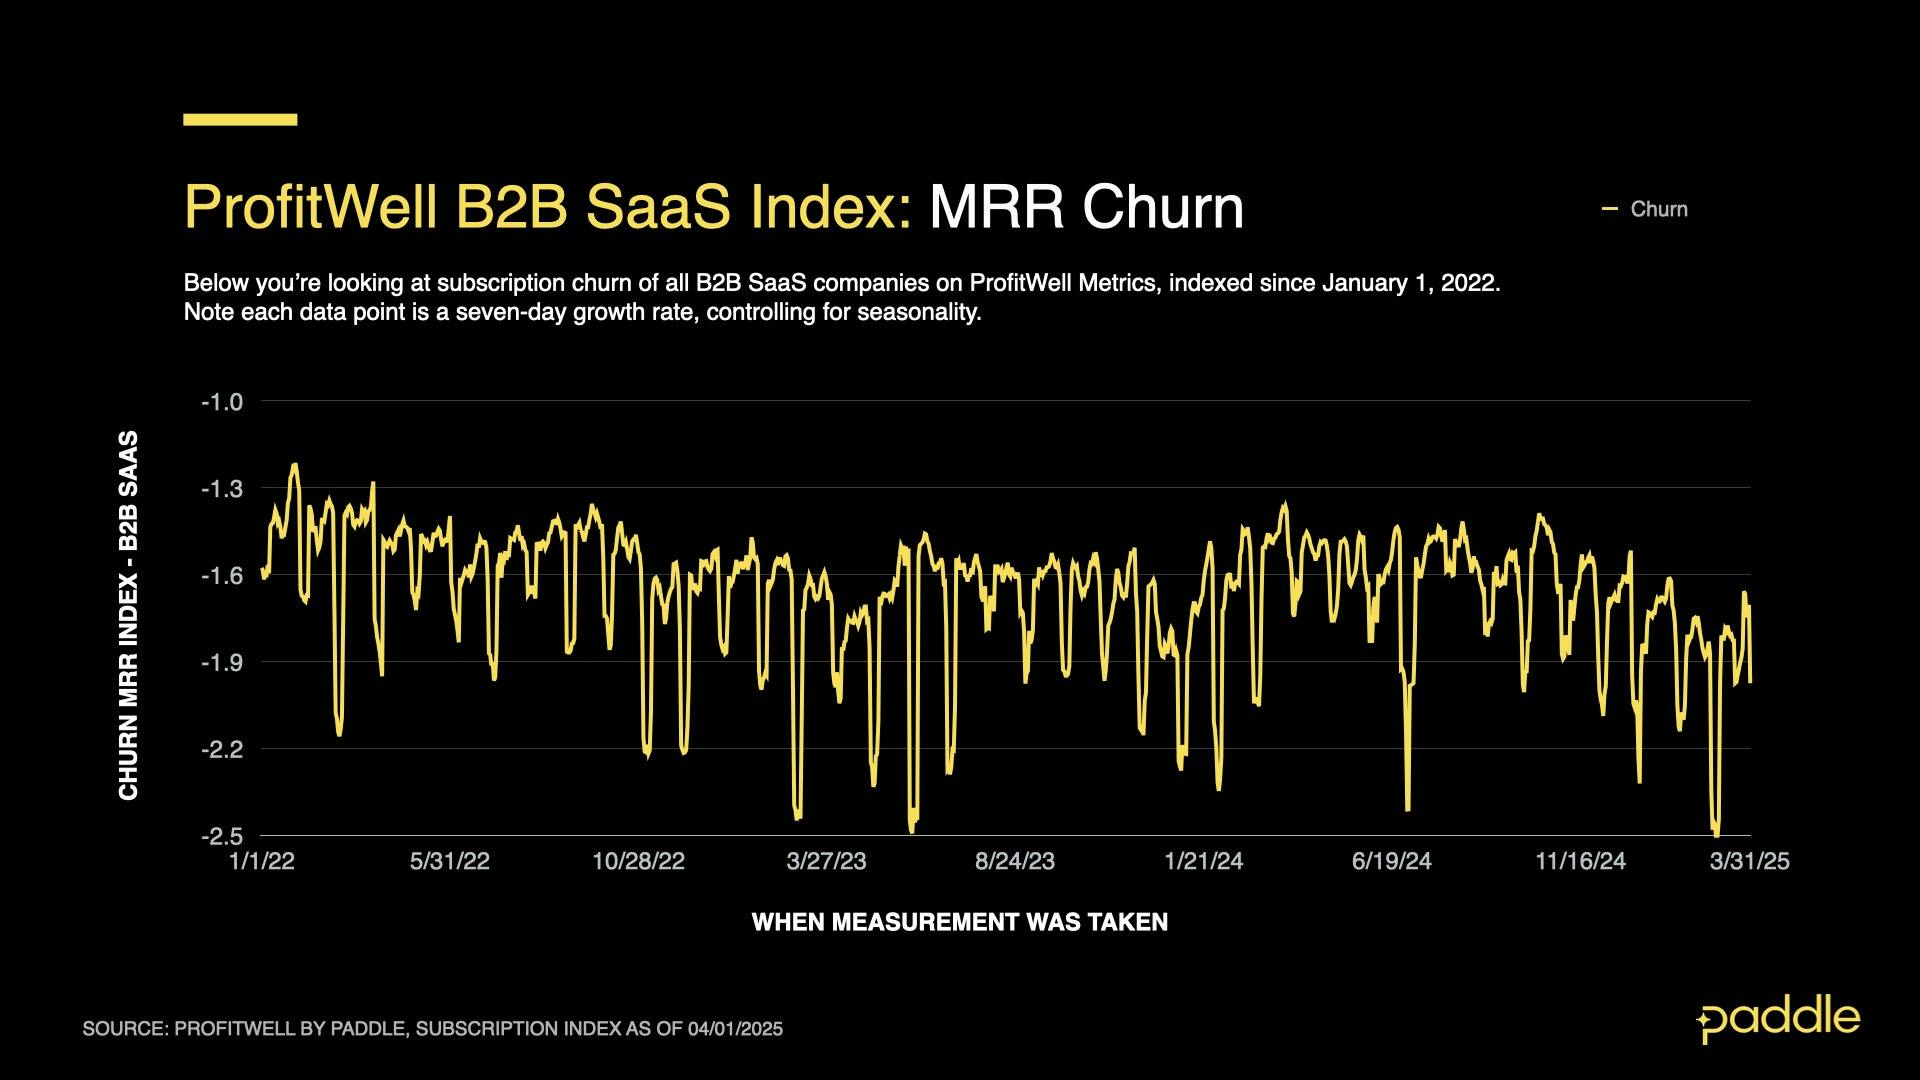Click the 8/24/23 date label
The height and width of the screenshot is (1080, 1920).
coord(1015,861)
